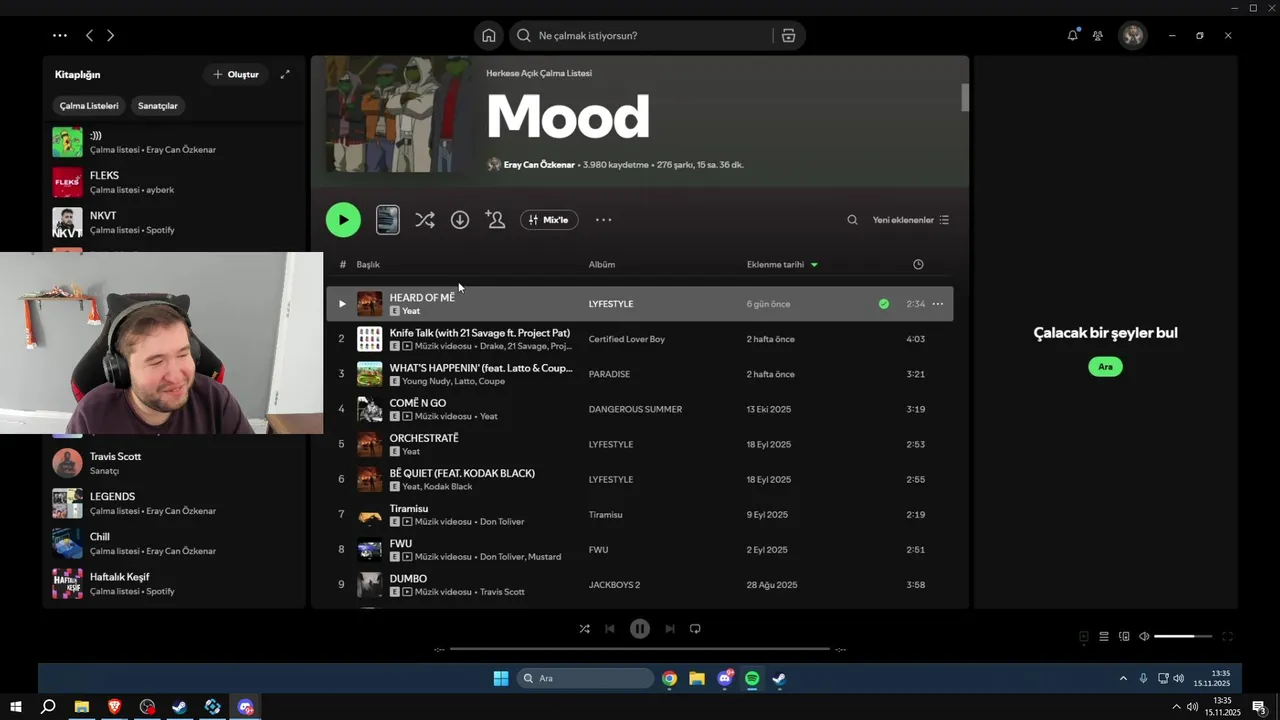The image size is (1280, 720).
Task: Click the playback progress bar
Action: coord(640,649)
